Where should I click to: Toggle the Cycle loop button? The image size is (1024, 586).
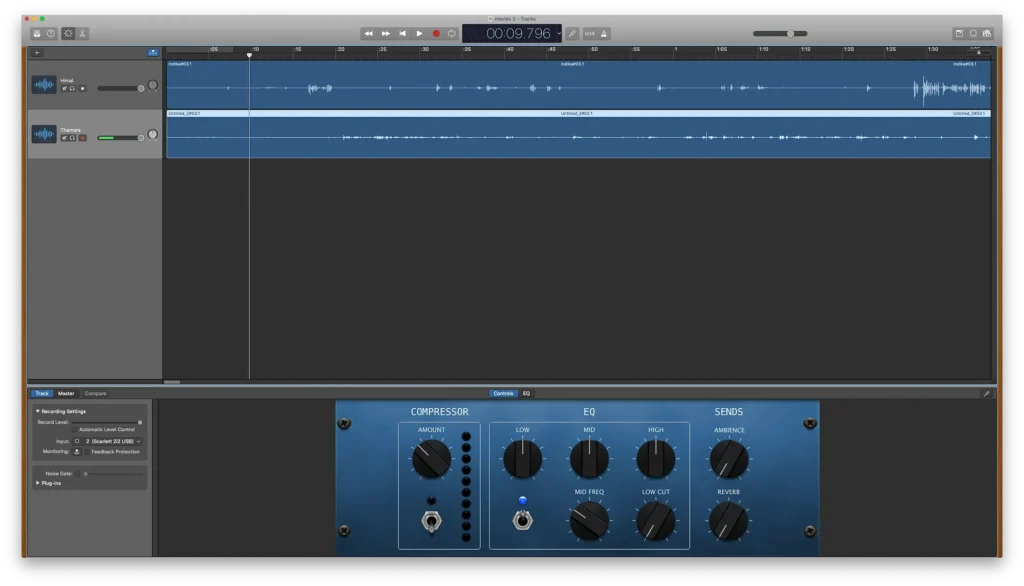(x=452, y=33)
